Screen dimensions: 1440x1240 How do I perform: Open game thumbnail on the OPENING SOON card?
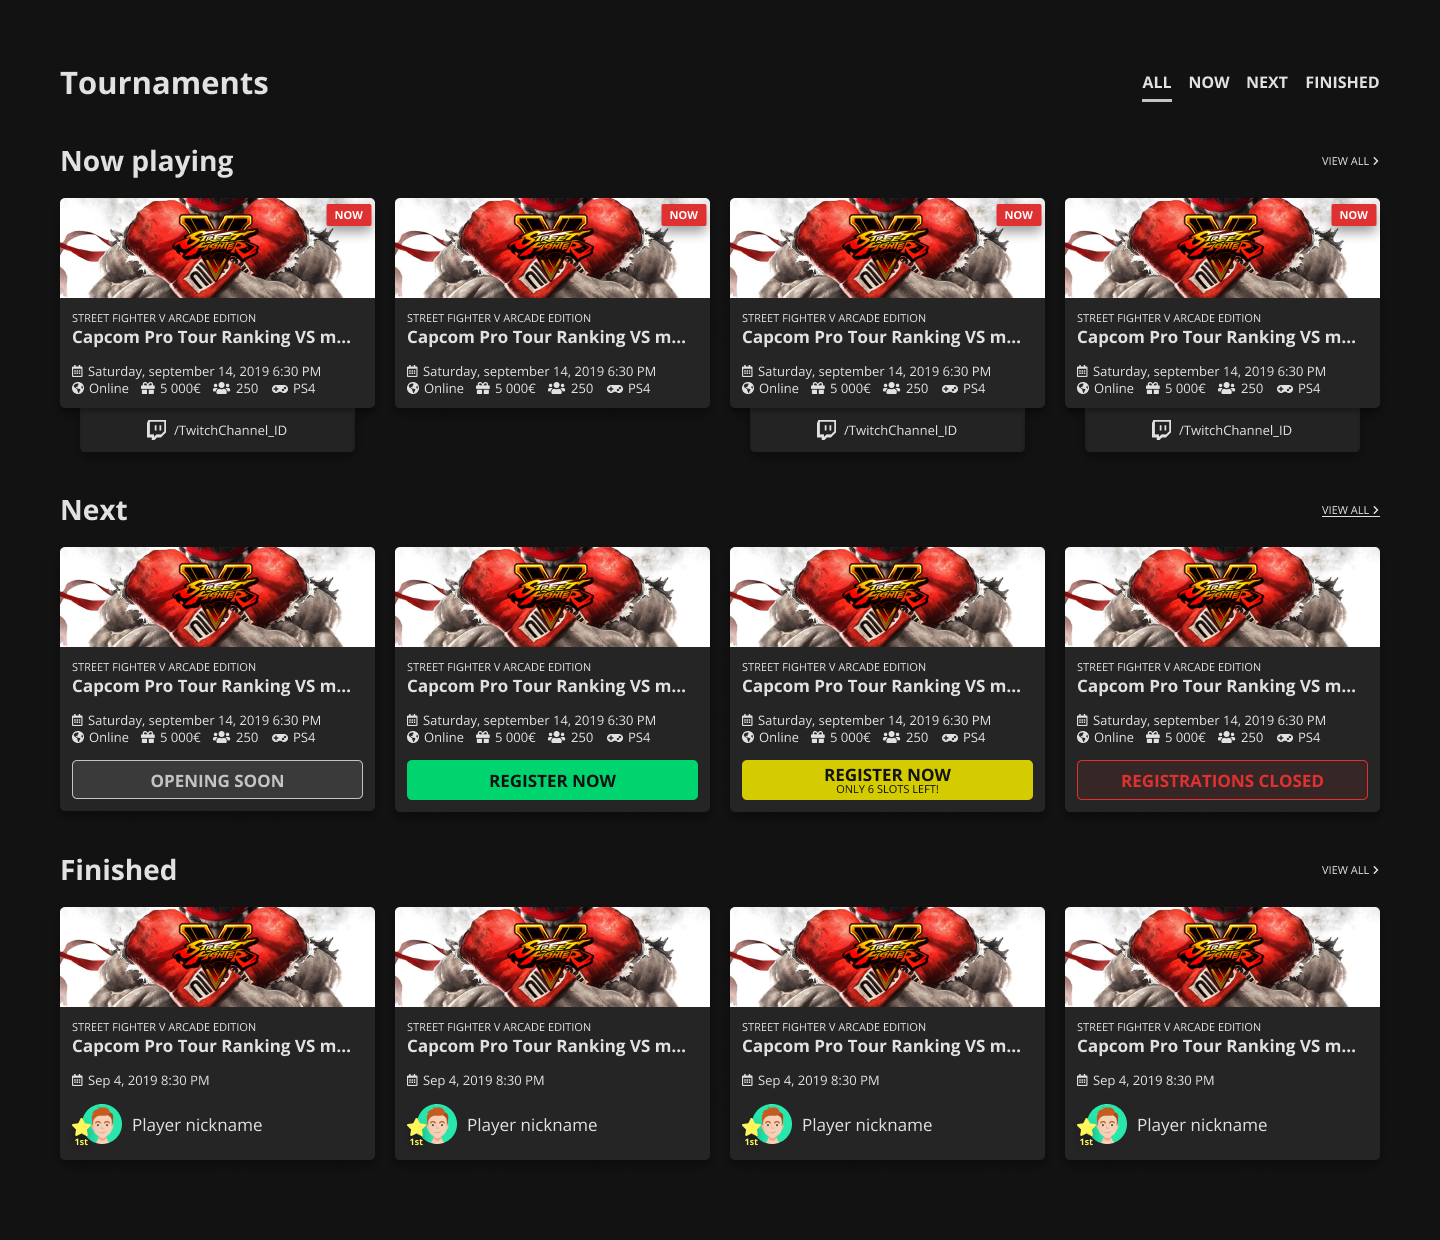[x=217, y=597]
